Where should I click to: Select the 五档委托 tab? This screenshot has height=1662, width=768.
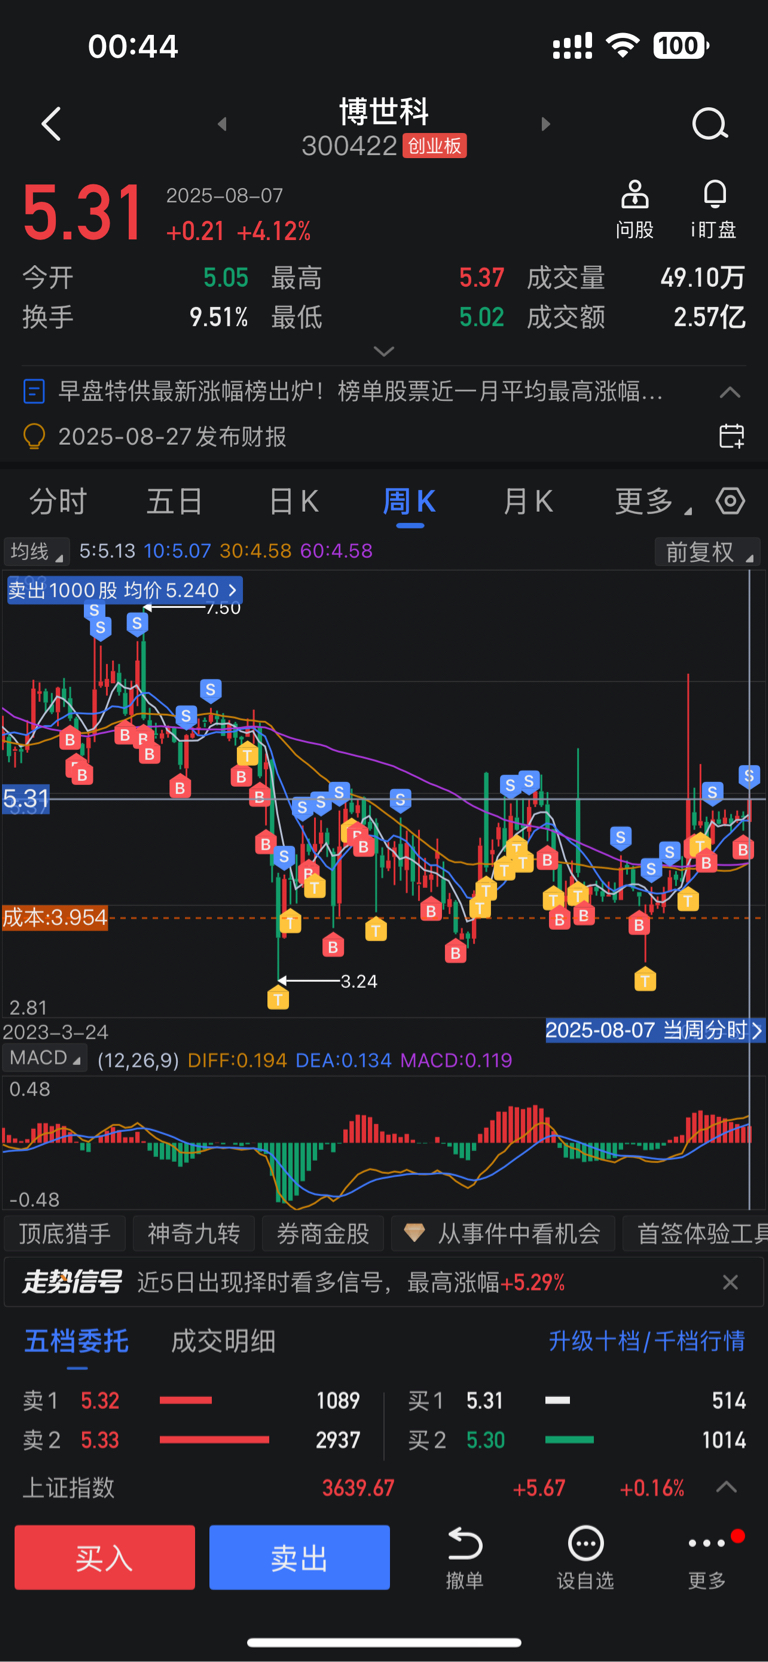click(x=76, y=1341)
